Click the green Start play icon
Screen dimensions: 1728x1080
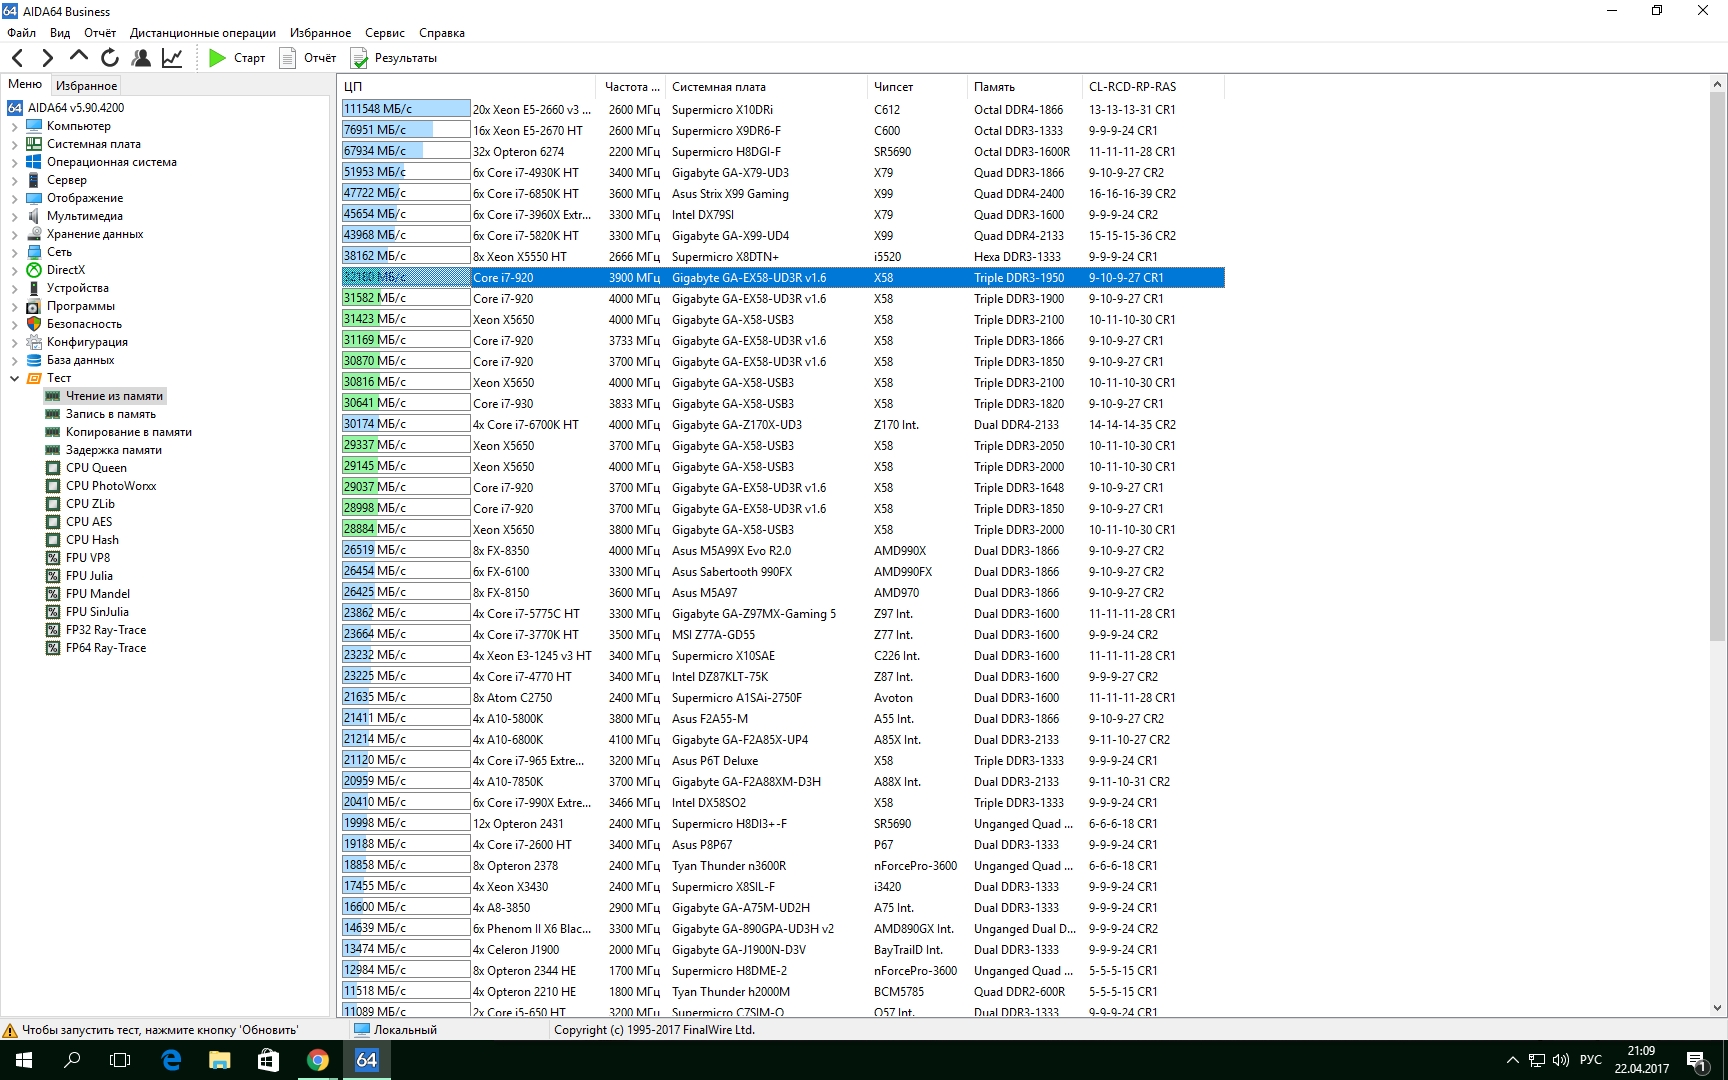(x=217, y=58)
